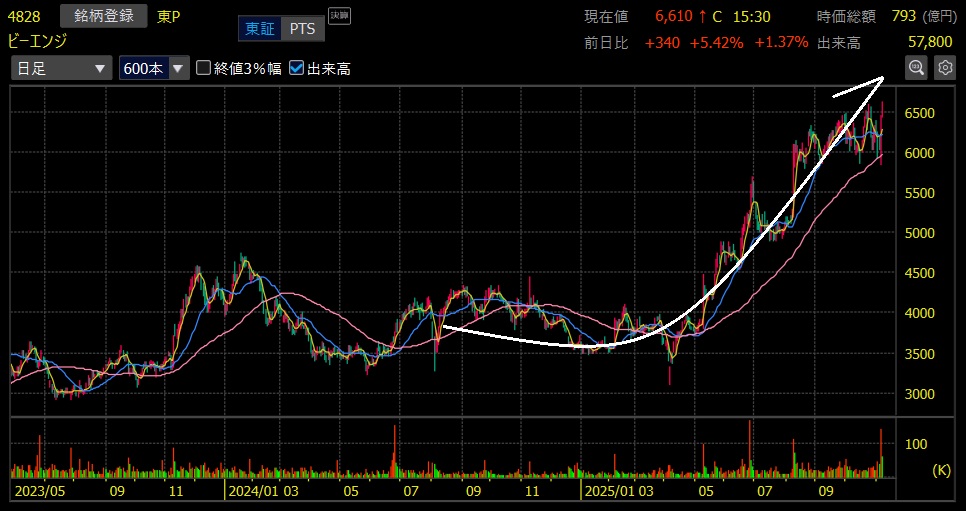Click the magnifier chart zoom icon

[915, 68]
